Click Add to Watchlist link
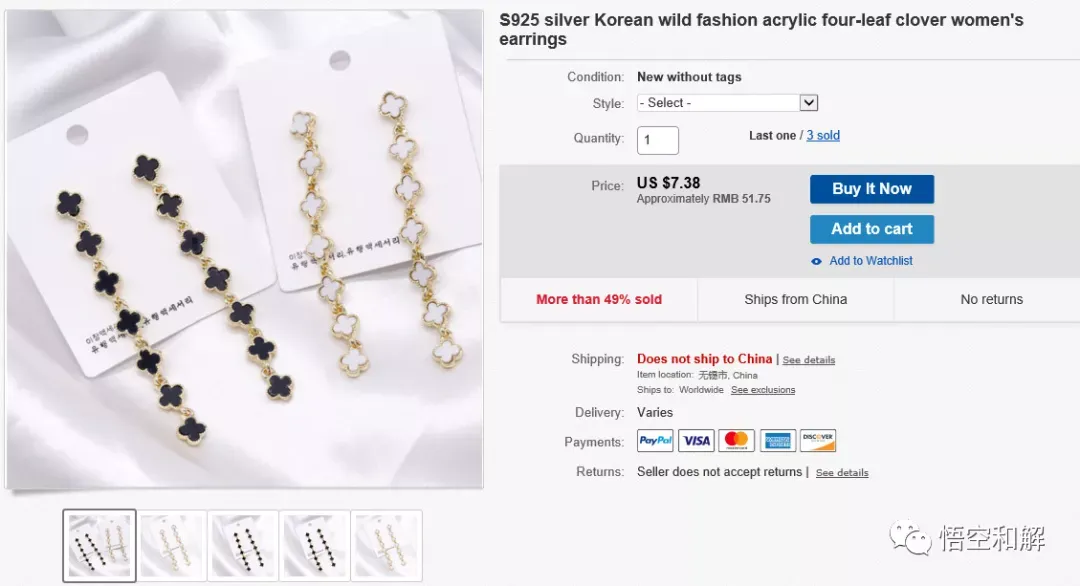 [871, 261]
